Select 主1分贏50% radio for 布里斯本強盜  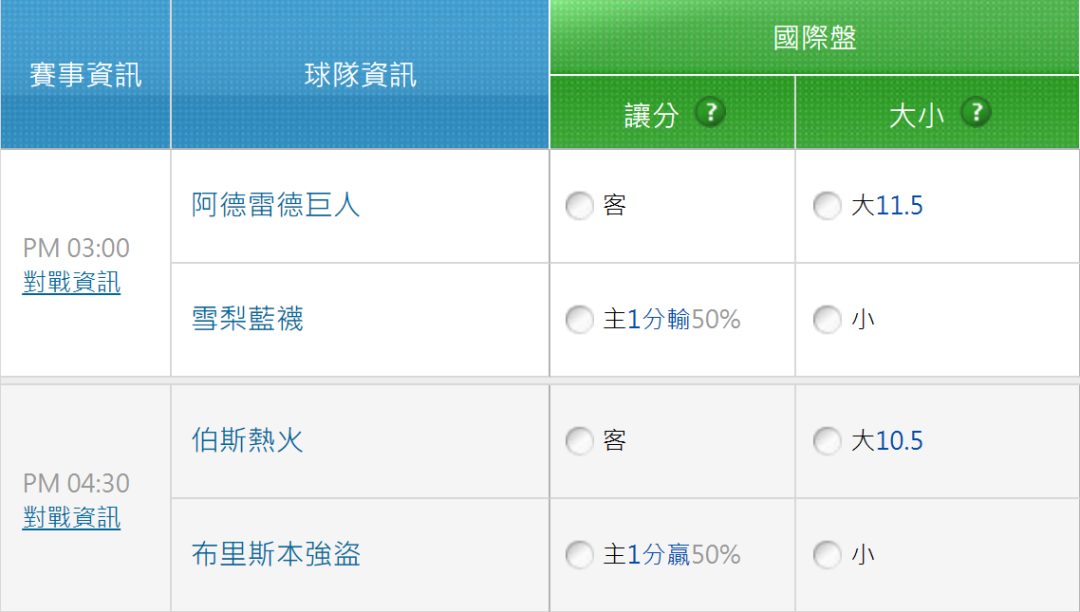point(579,555)
